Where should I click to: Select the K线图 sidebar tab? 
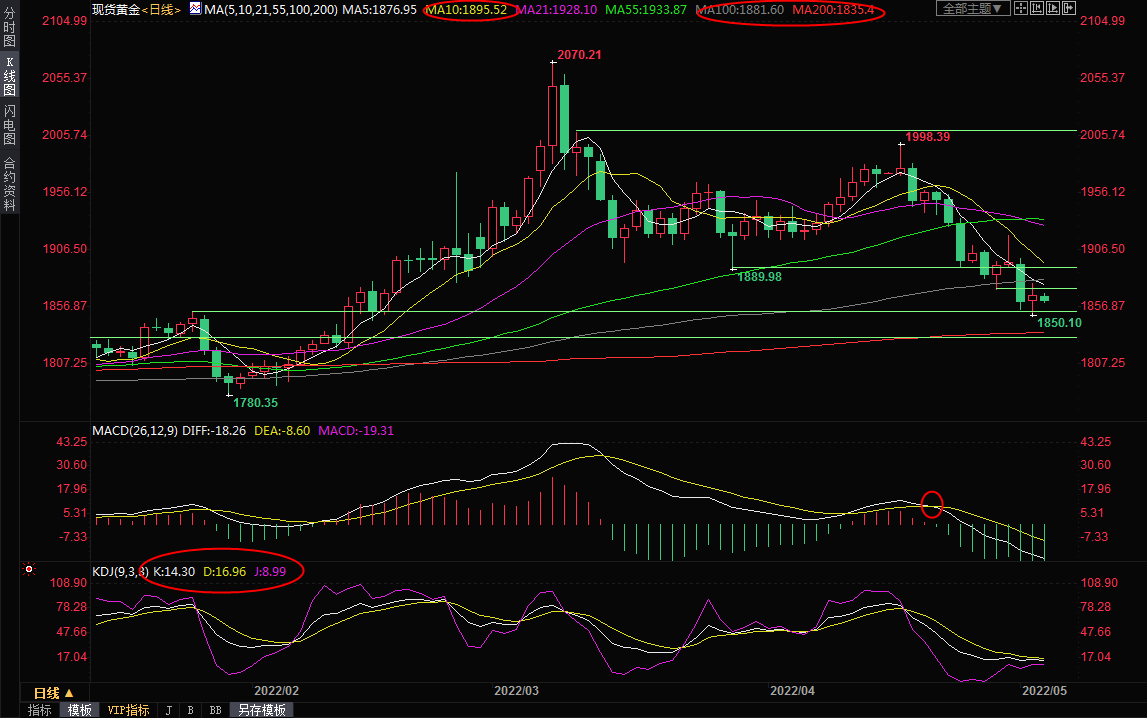pyautogui.click(x=9, y=80)
